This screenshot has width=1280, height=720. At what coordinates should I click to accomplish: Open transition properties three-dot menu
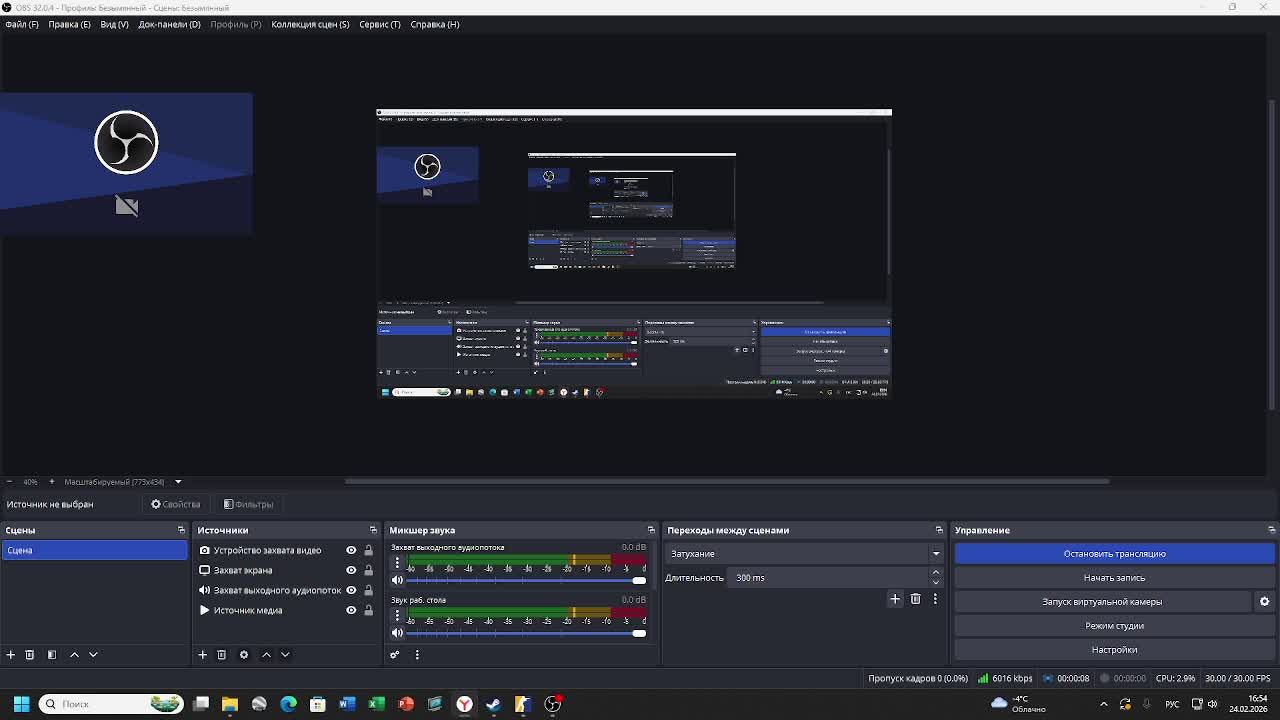[935, 599]
